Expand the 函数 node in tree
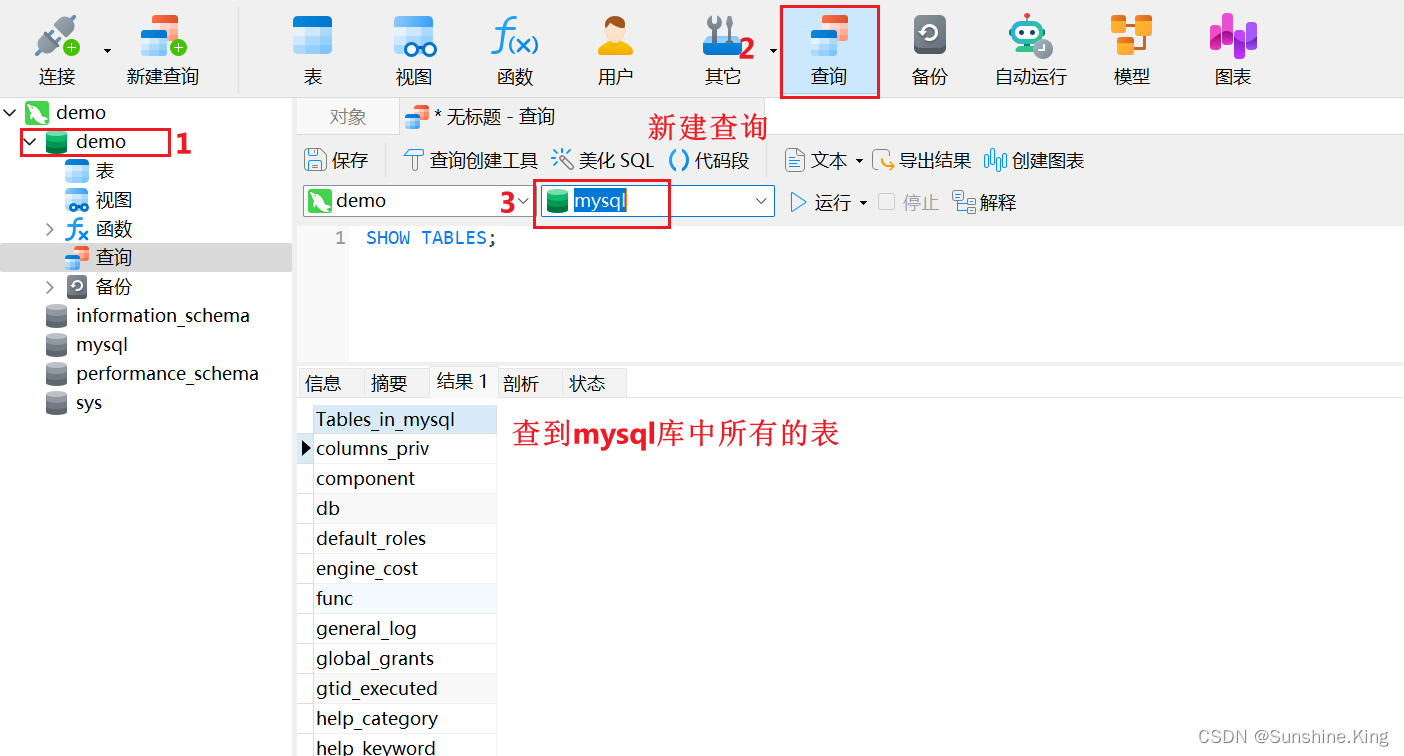The image size is (1404, 756). [50, 229]
